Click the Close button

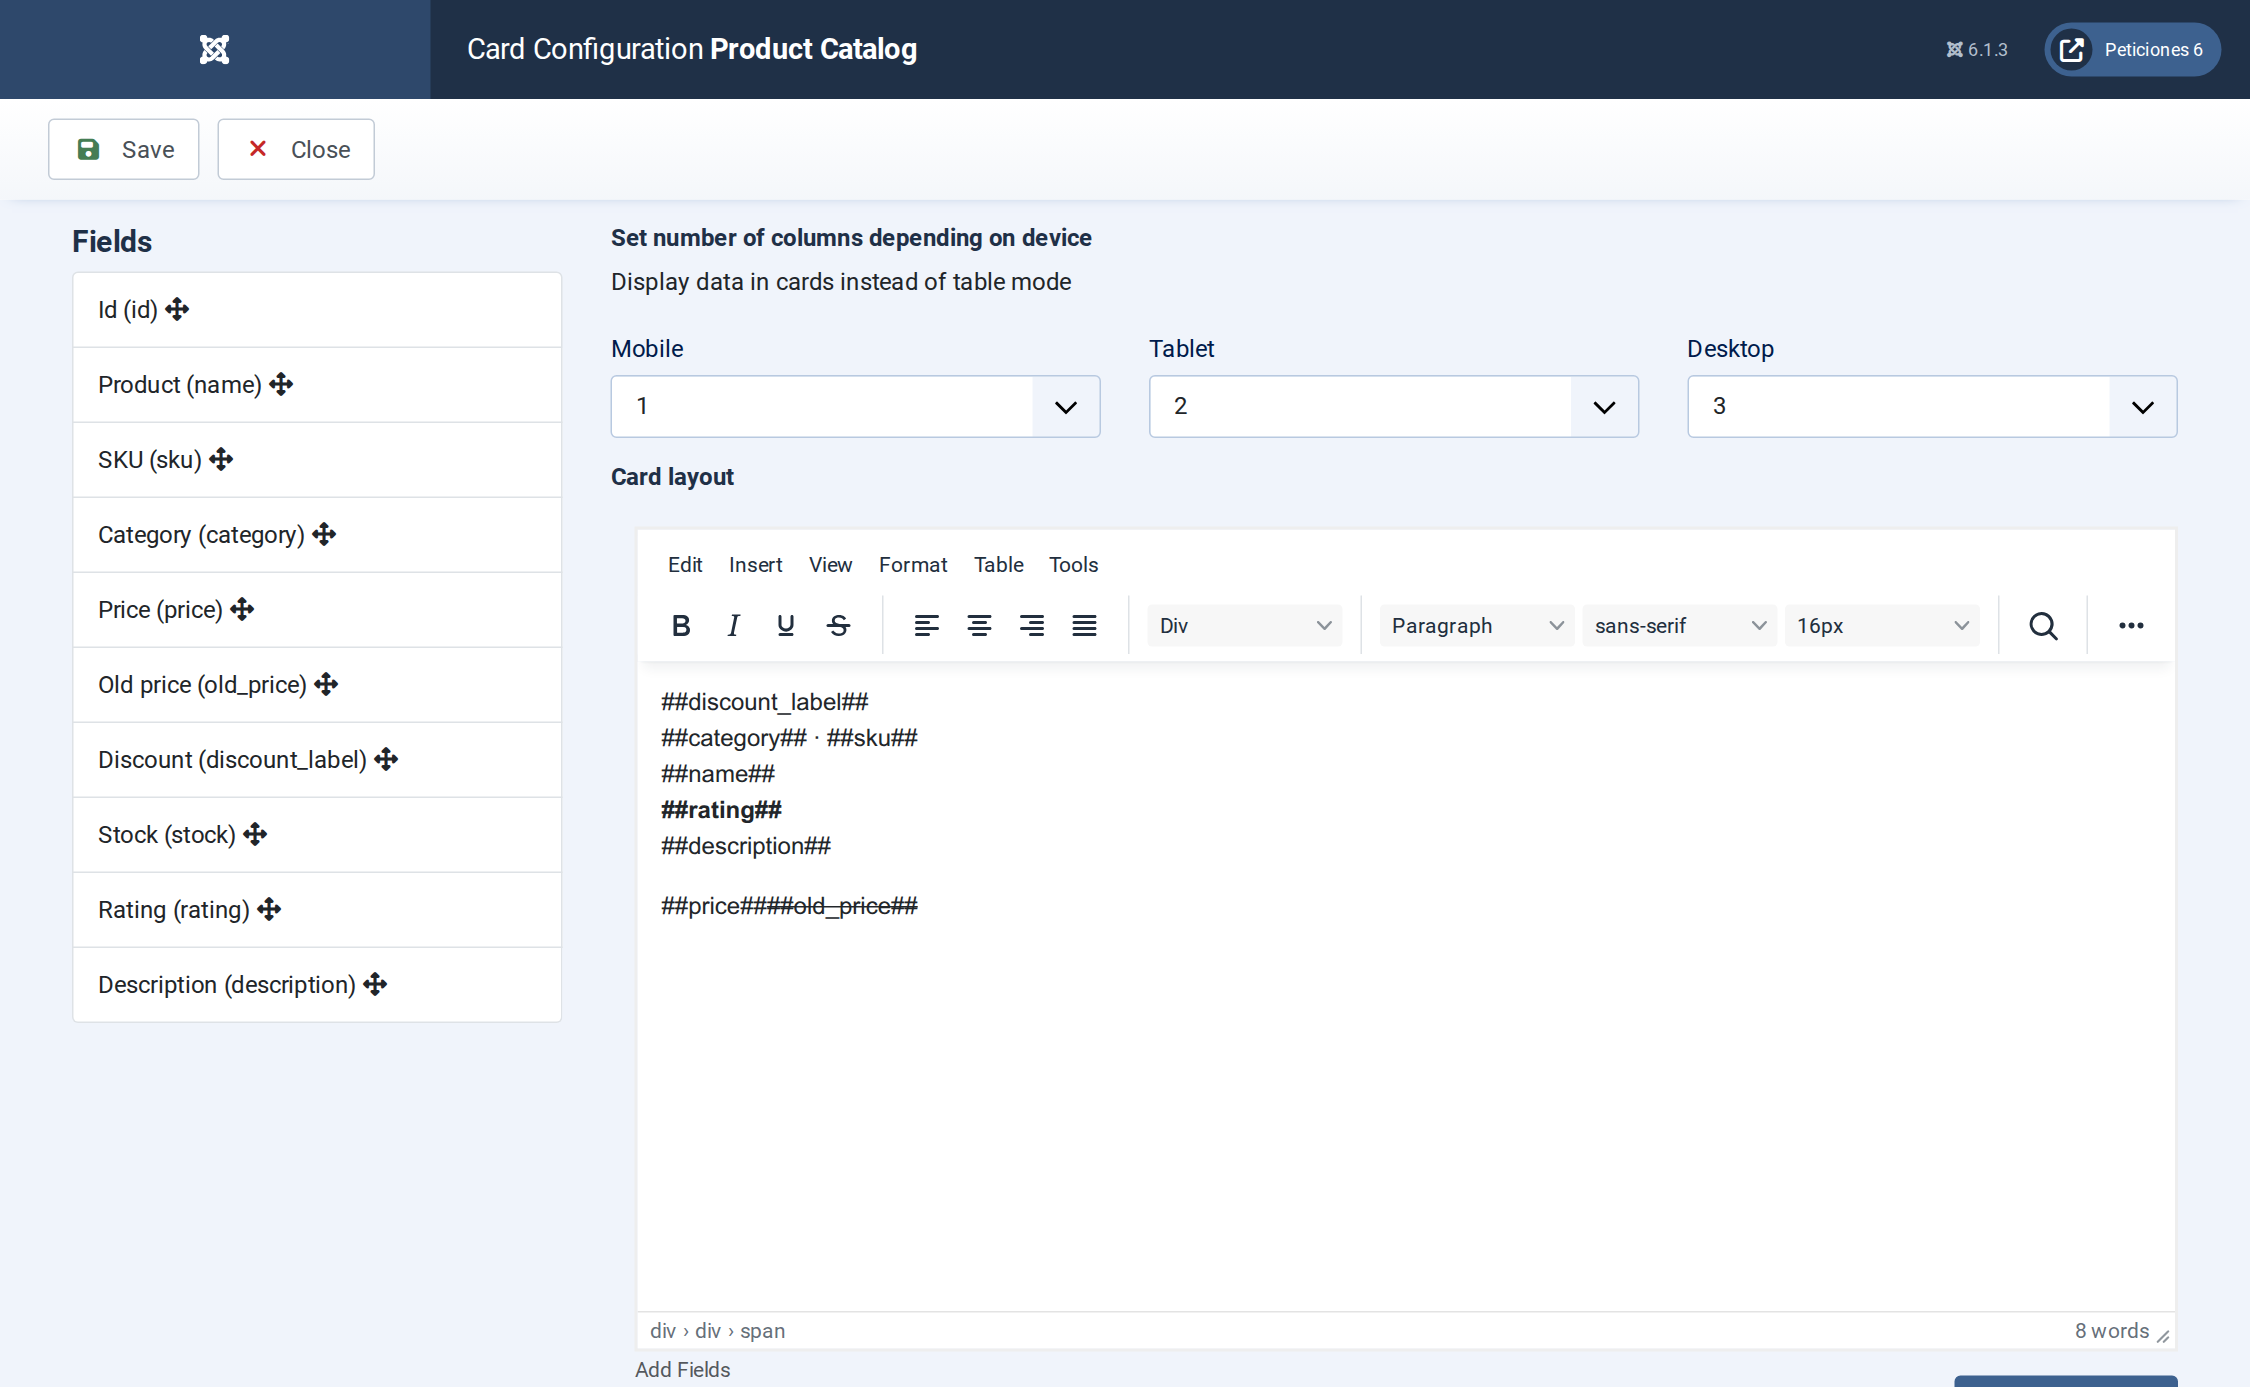point(296,149)
